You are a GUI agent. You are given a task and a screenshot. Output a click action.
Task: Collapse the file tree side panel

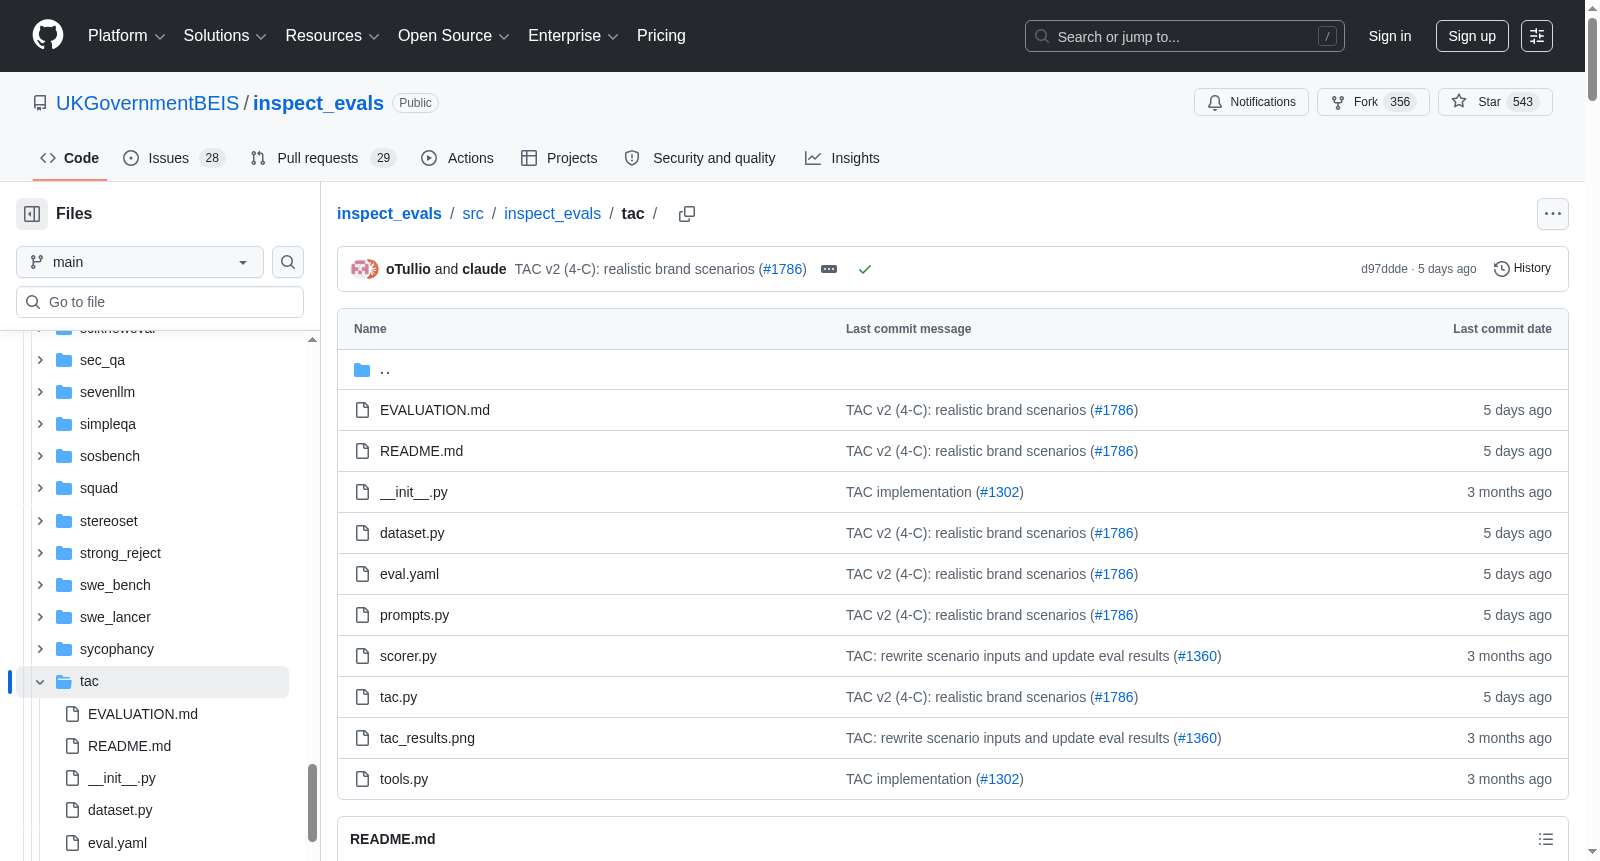coord(32,214)
